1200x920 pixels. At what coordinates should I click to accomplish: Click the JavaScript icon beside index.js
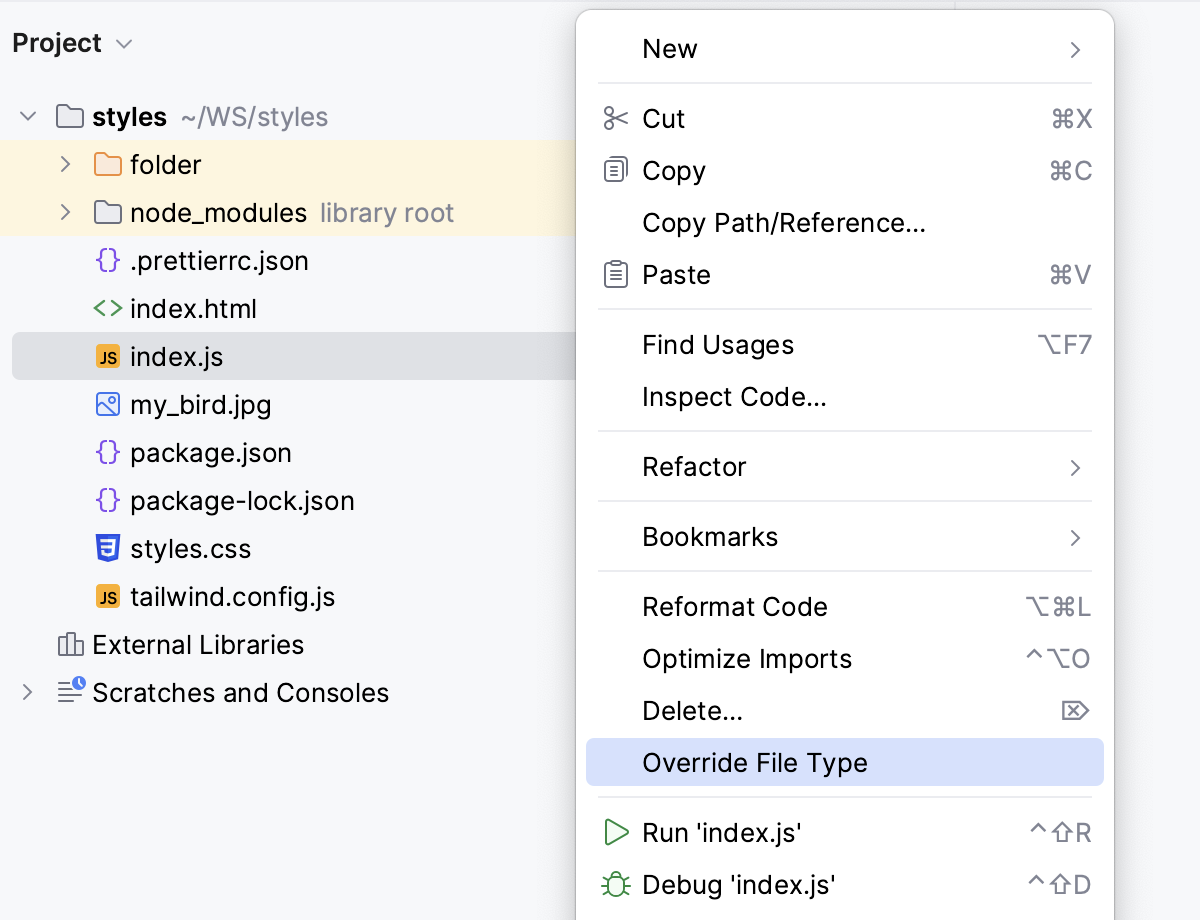(x=108, y=357)
